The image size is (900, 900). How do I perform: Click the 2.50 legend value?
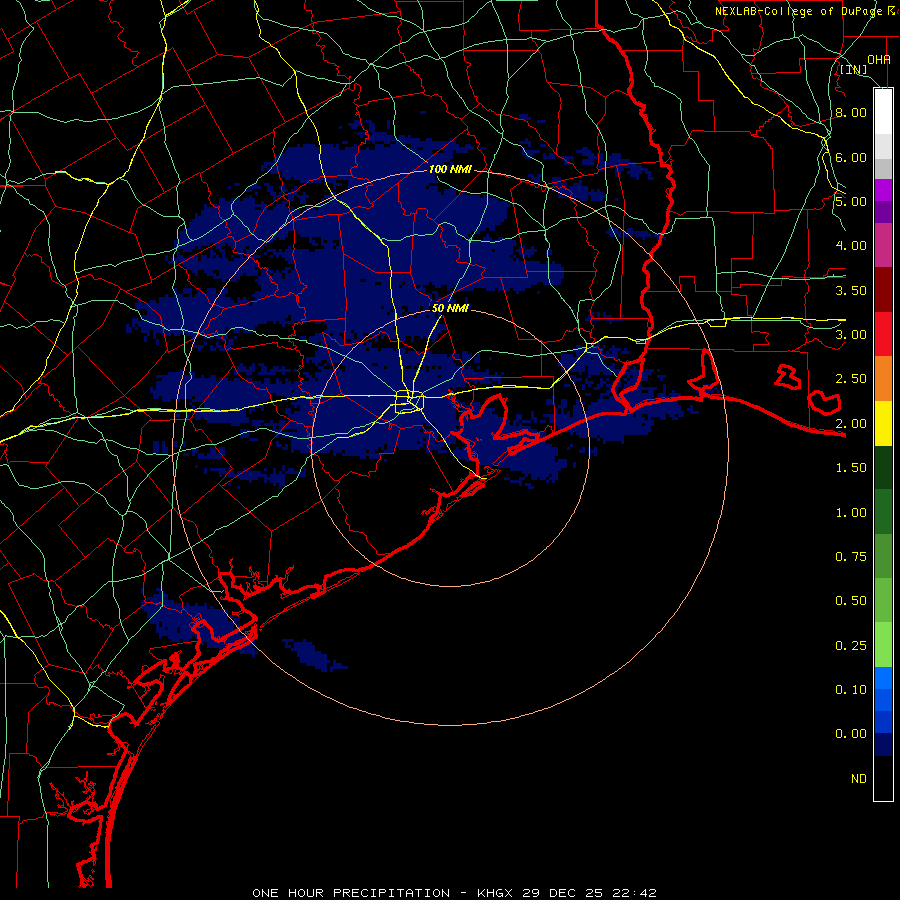[x=851, y=379]
